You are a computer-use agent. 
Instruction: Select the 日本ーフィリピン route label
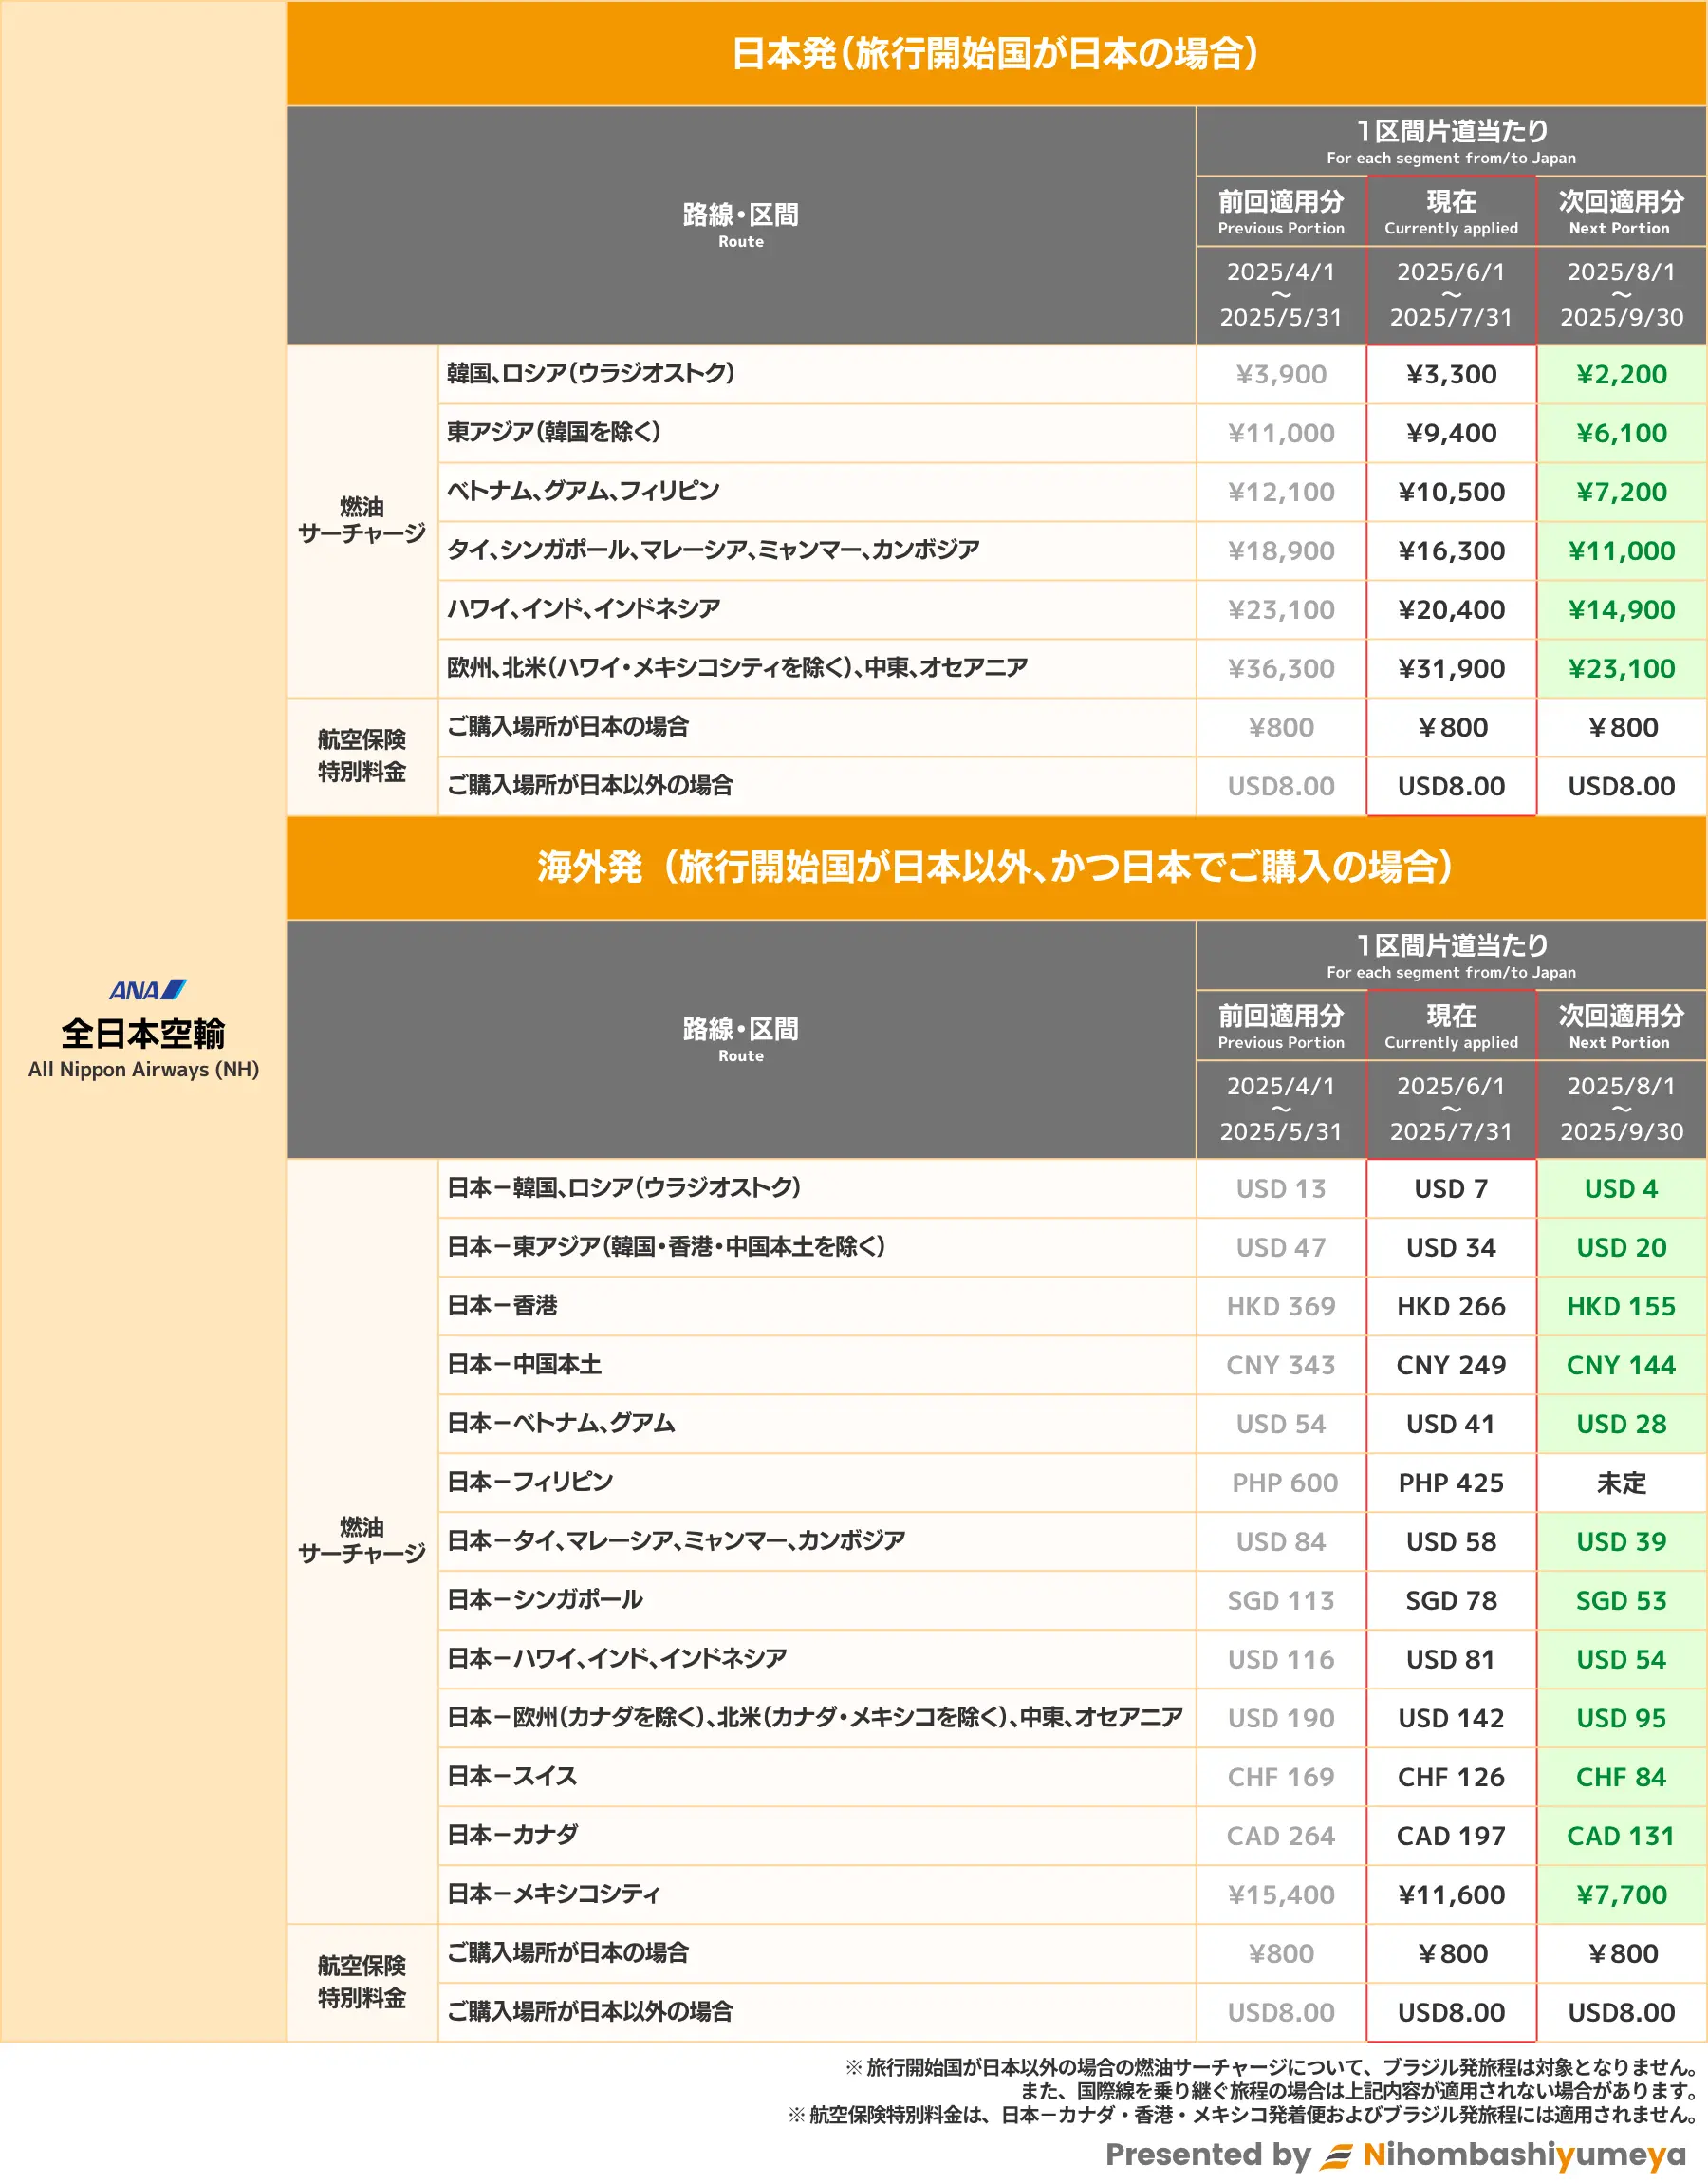530,1482
